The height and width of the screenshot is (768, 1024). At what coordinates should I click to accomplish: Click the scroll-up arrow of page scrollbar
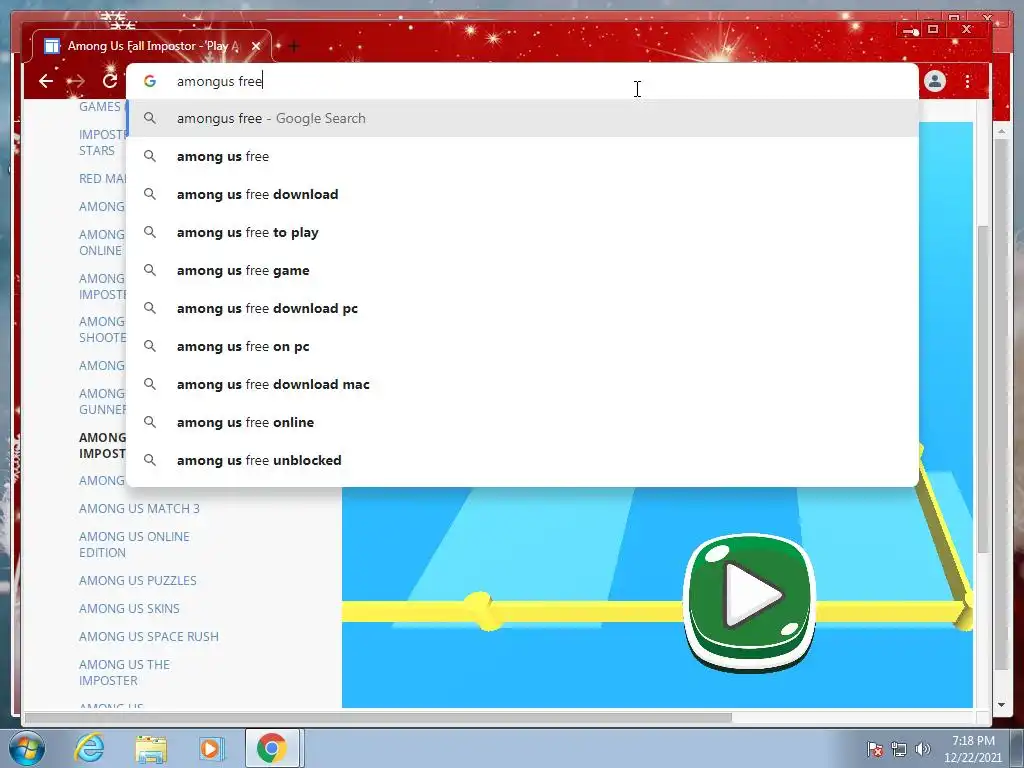[1001, 131]
